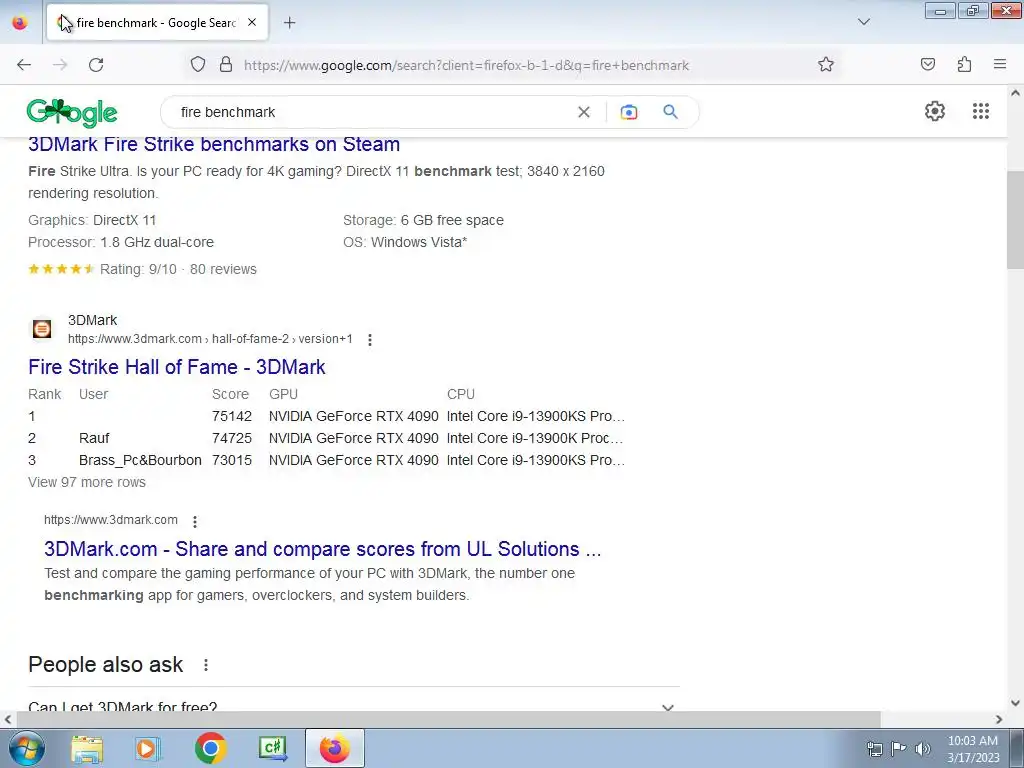Open three-dot menu beside https://www.3dmark.com
The height and width of the screenshot is (768, 1024).
pos(195,521)
